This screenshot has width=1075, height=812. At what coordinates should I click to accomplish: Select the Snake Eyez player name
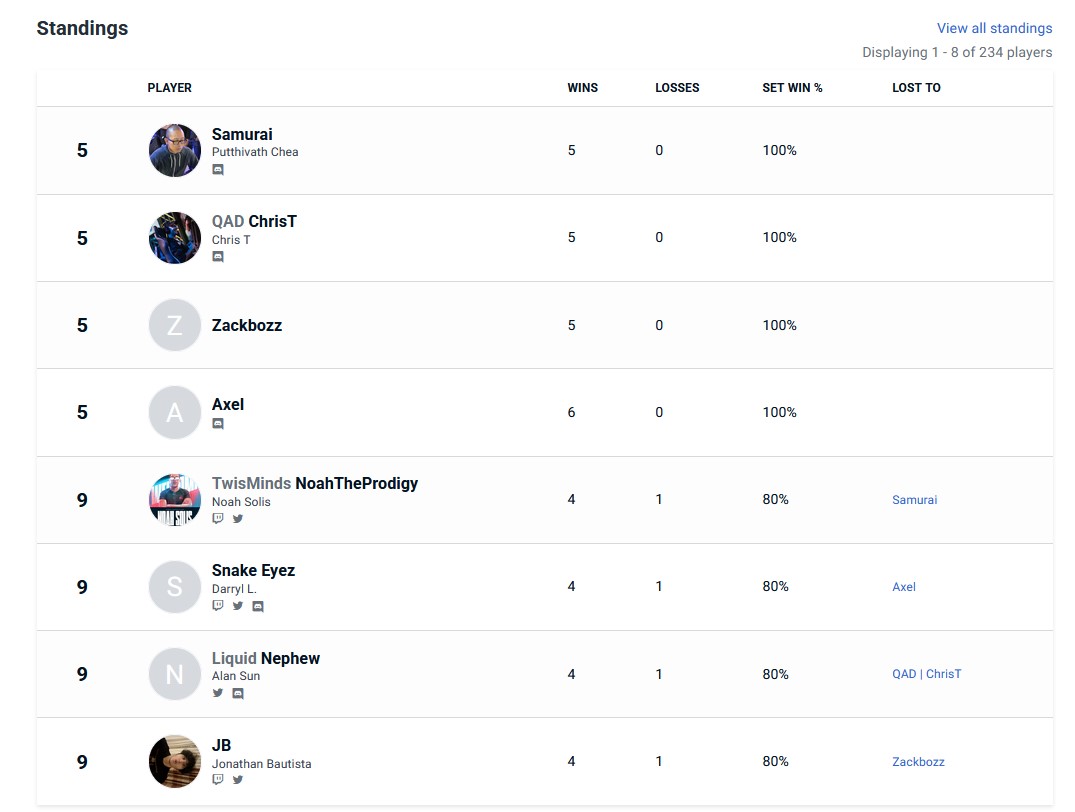tap(253, 571)
